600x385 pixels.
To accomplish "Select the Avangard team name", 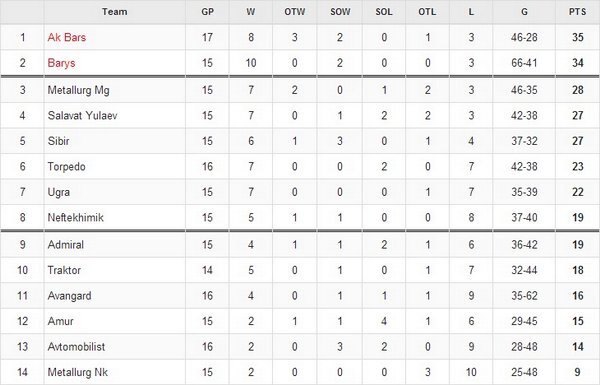I will (70, 295).
